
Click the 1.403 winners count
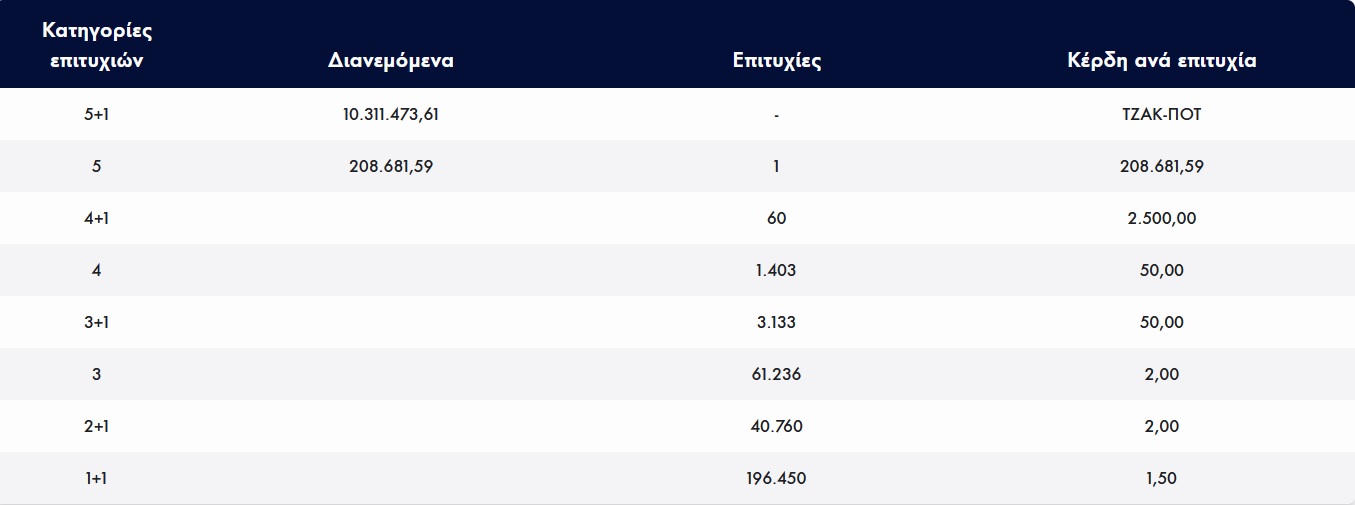coord(776,270)
